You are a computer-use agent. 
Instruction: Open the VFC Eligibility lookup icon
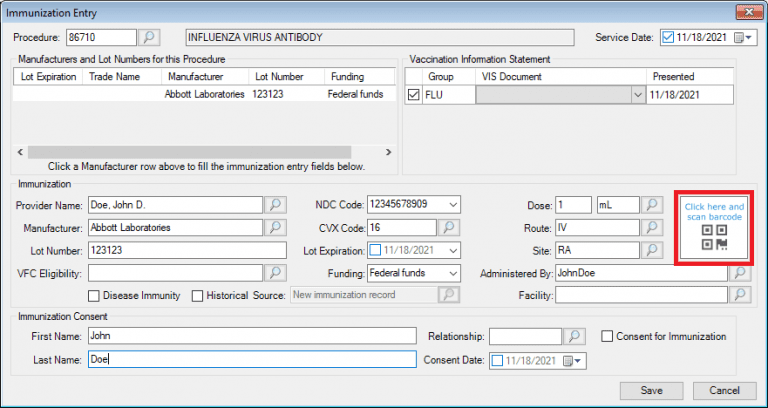pos(275,272)
